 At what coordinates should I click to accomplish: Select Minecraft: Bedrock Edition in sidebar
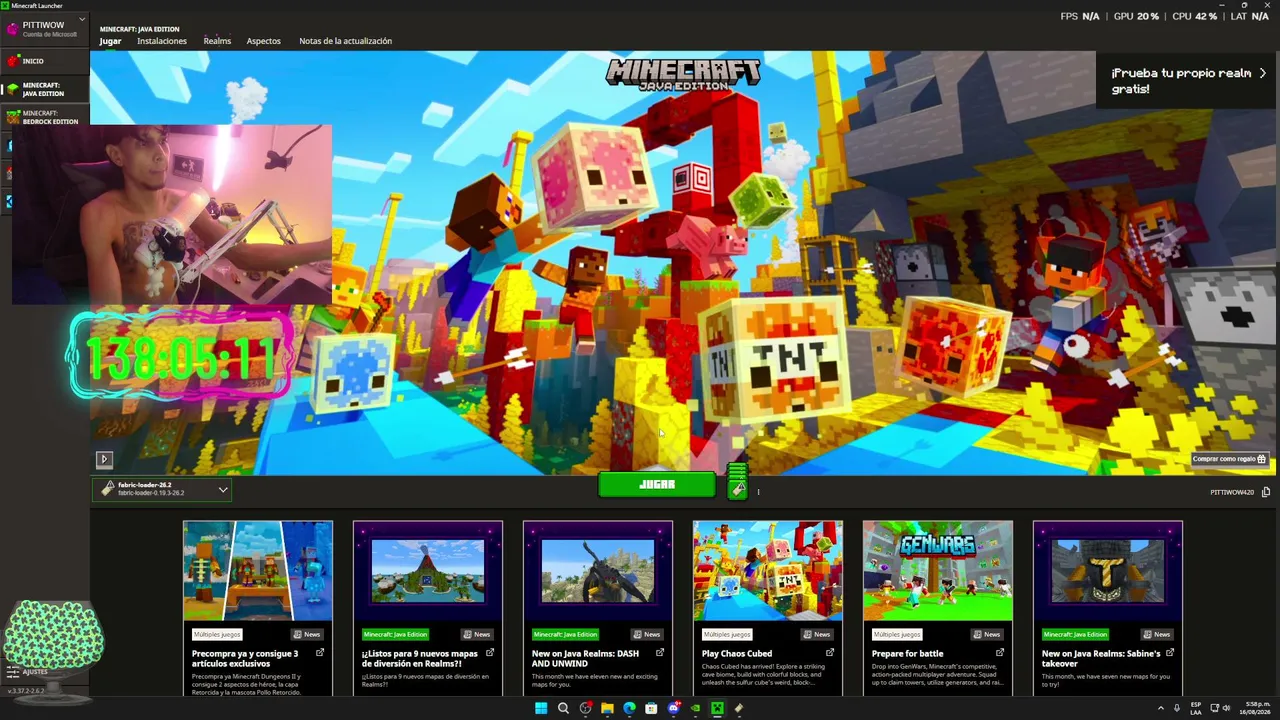tap(44, 117)
